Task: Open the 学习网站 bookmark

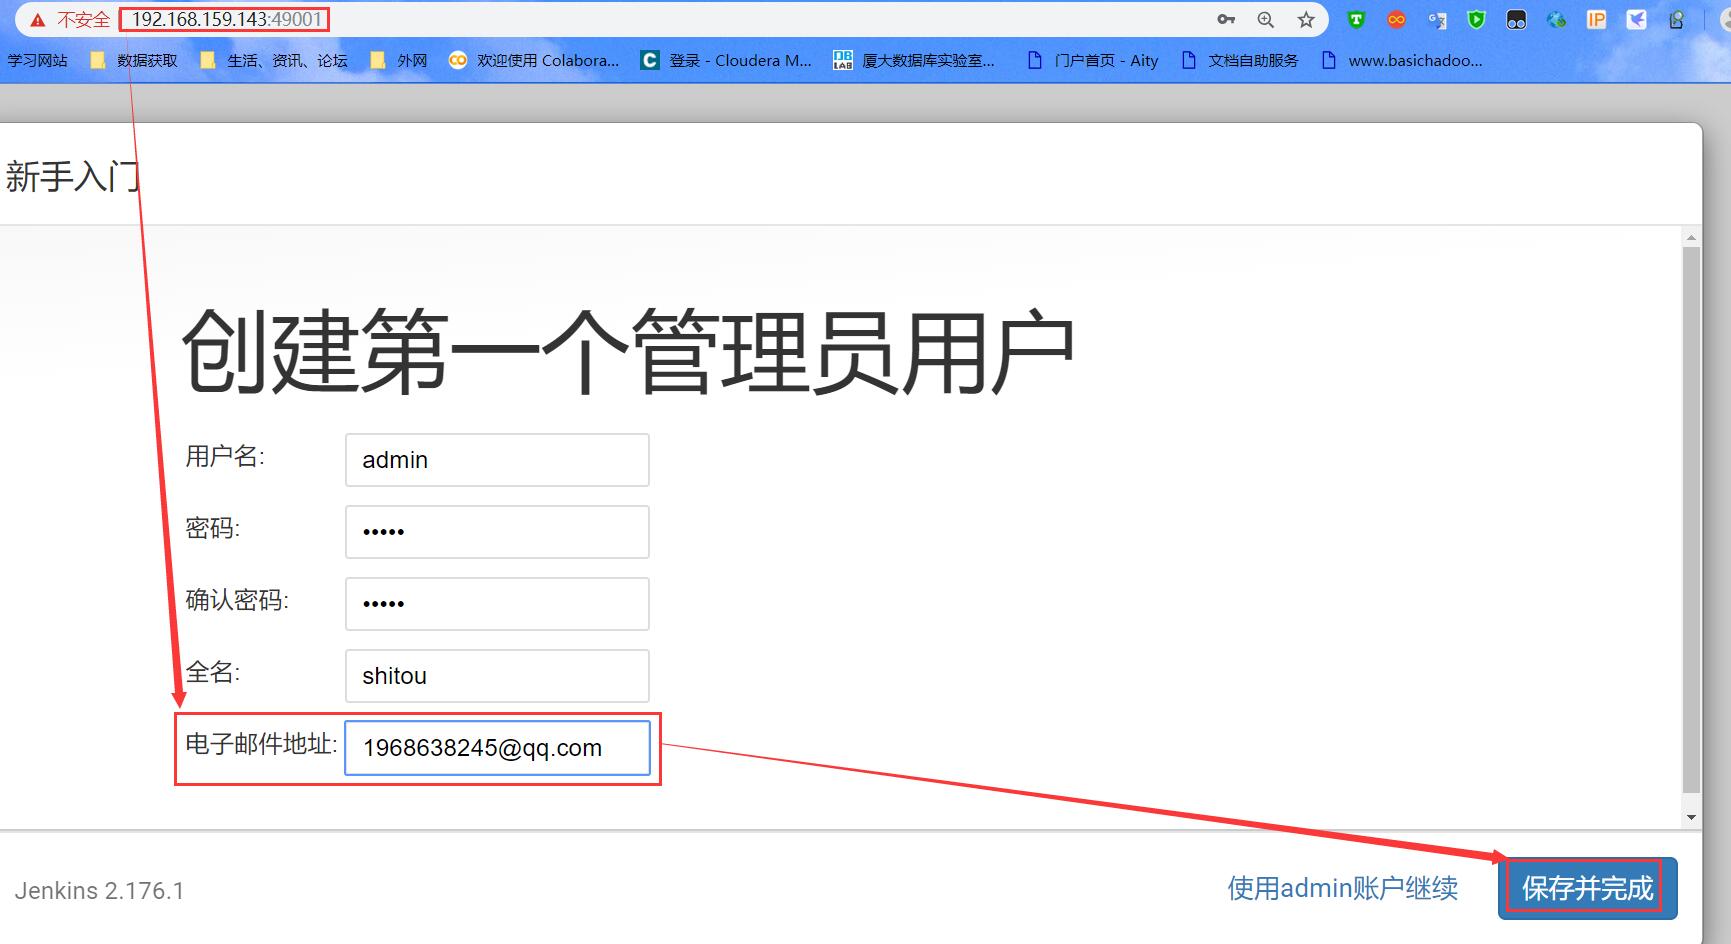Action: coord(37,60)
